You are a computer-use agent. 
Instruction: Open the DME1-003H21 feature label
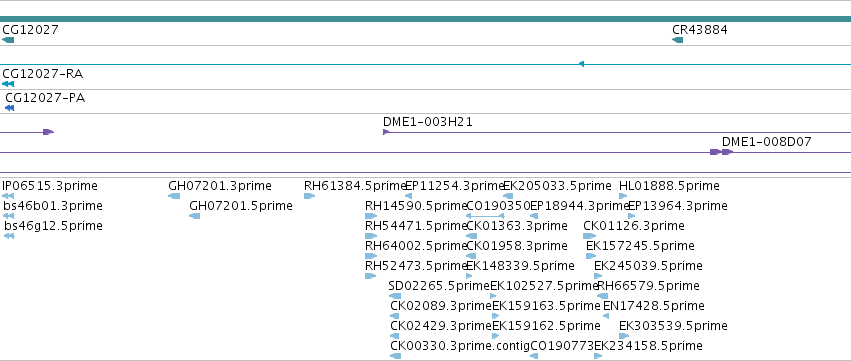tap(428, 122)
